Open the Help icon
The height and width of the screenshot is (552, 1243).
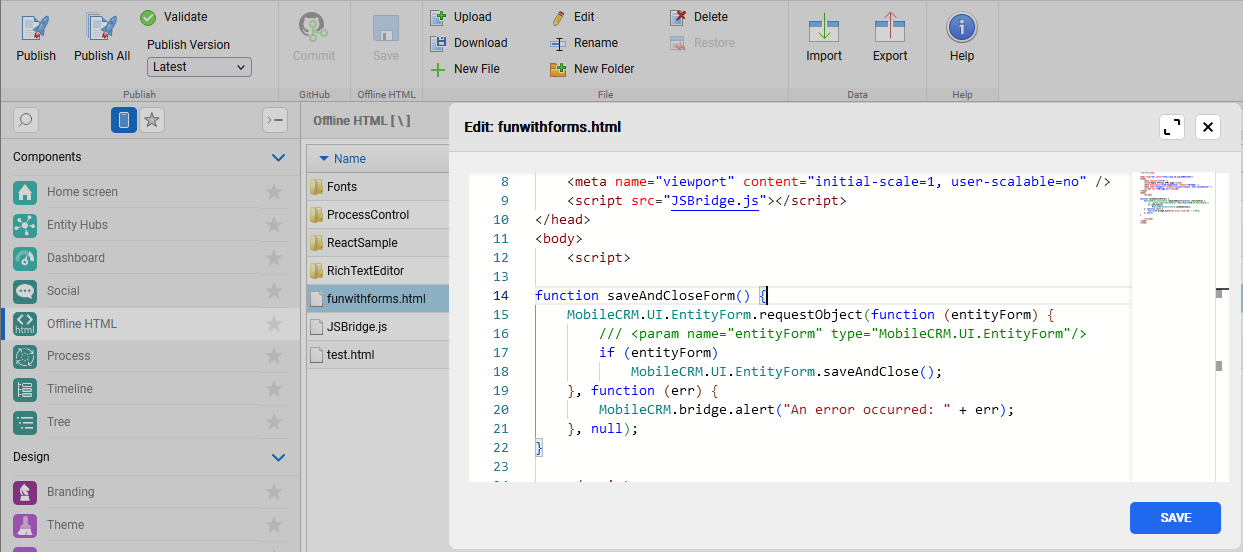[961, 29]
